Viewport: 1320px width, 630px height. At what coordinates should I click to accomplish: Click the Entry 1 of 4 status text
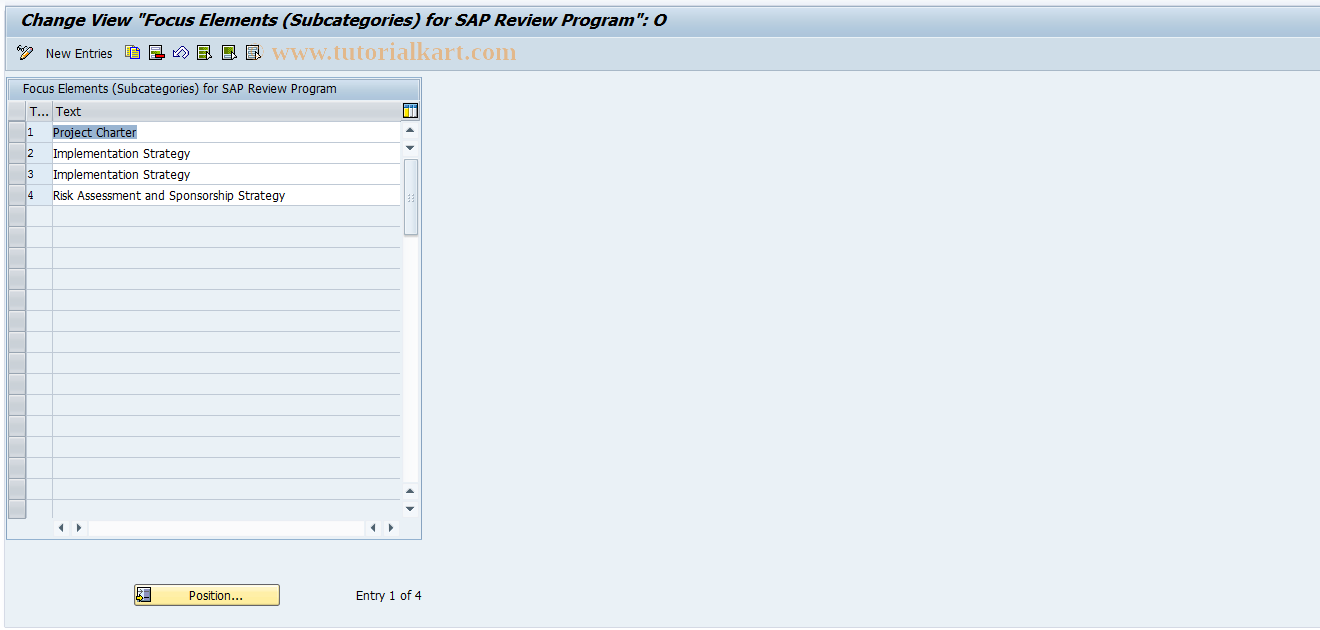click(389, 595)
